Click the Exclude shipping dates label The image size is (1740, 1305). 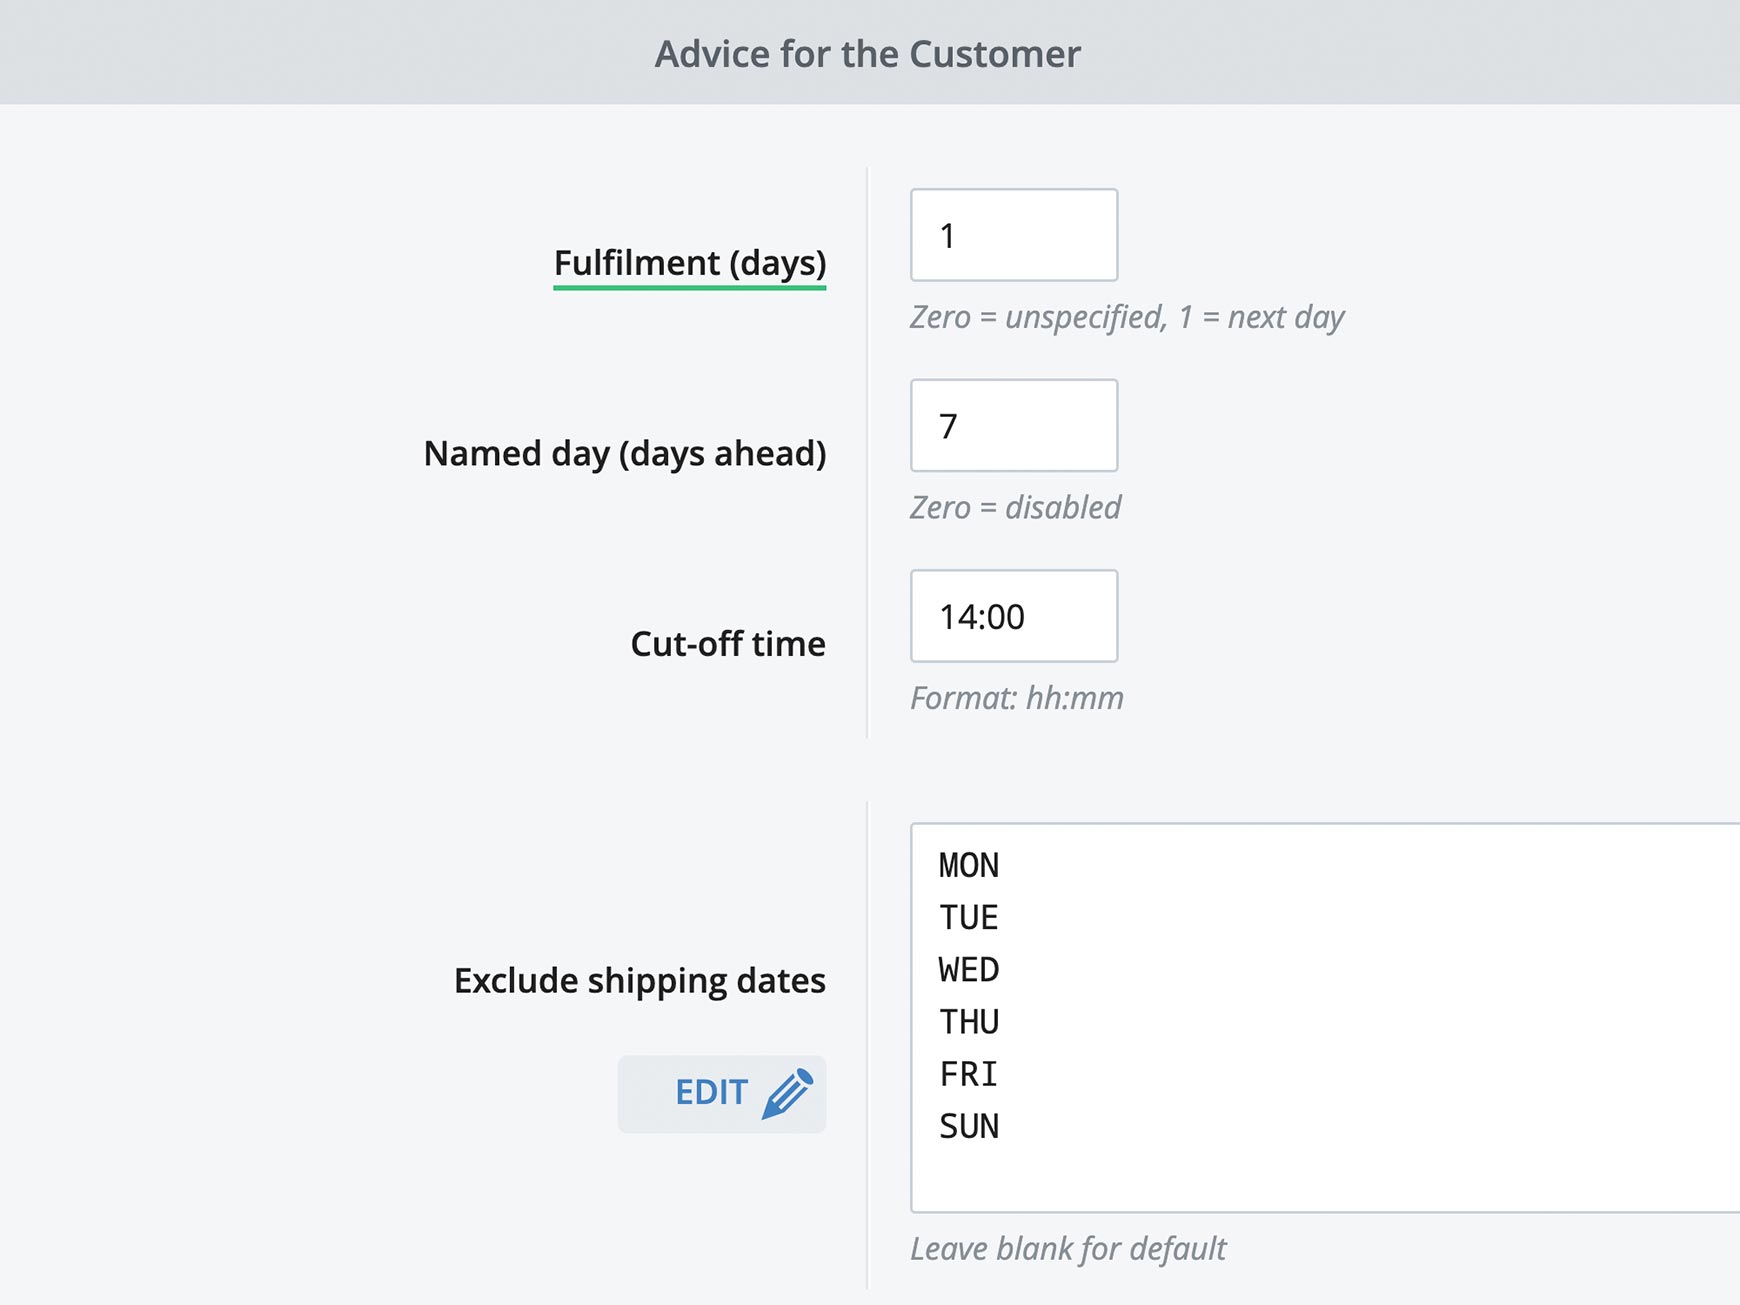click(640, 980)
